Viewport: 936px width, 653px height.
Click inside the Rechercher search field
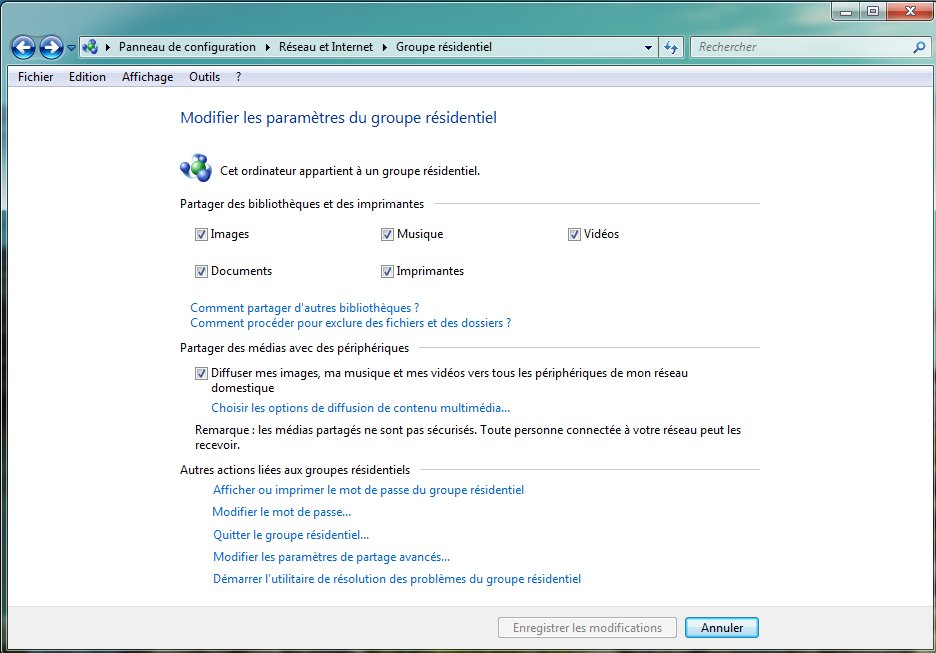[803, 47]
